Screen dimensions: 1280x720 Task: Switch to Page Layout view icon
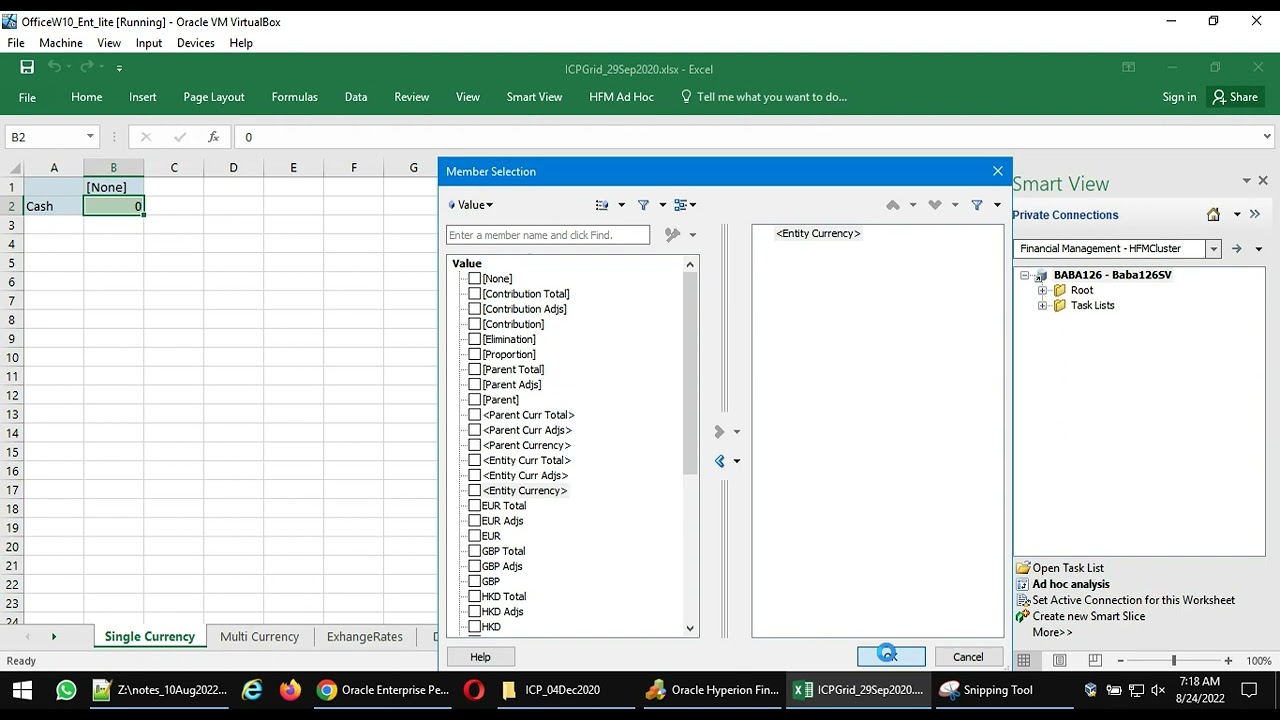tap(1059, 661)
